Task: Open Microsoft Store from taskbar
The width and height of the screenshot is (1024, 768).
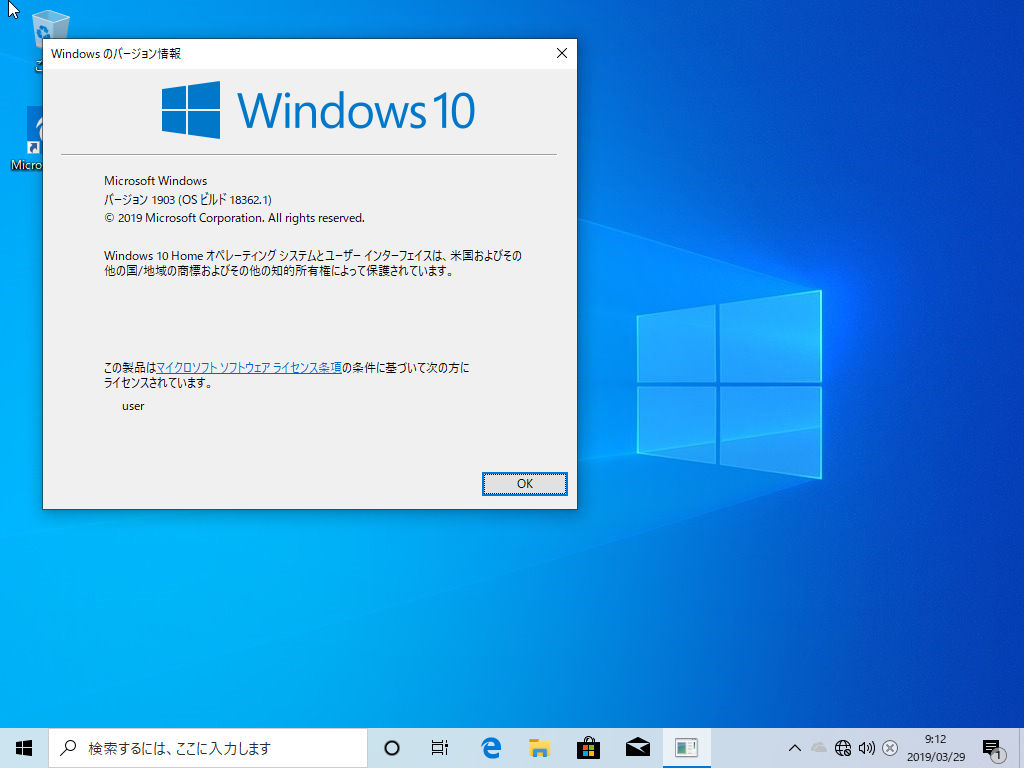Action: click(588, 748)
